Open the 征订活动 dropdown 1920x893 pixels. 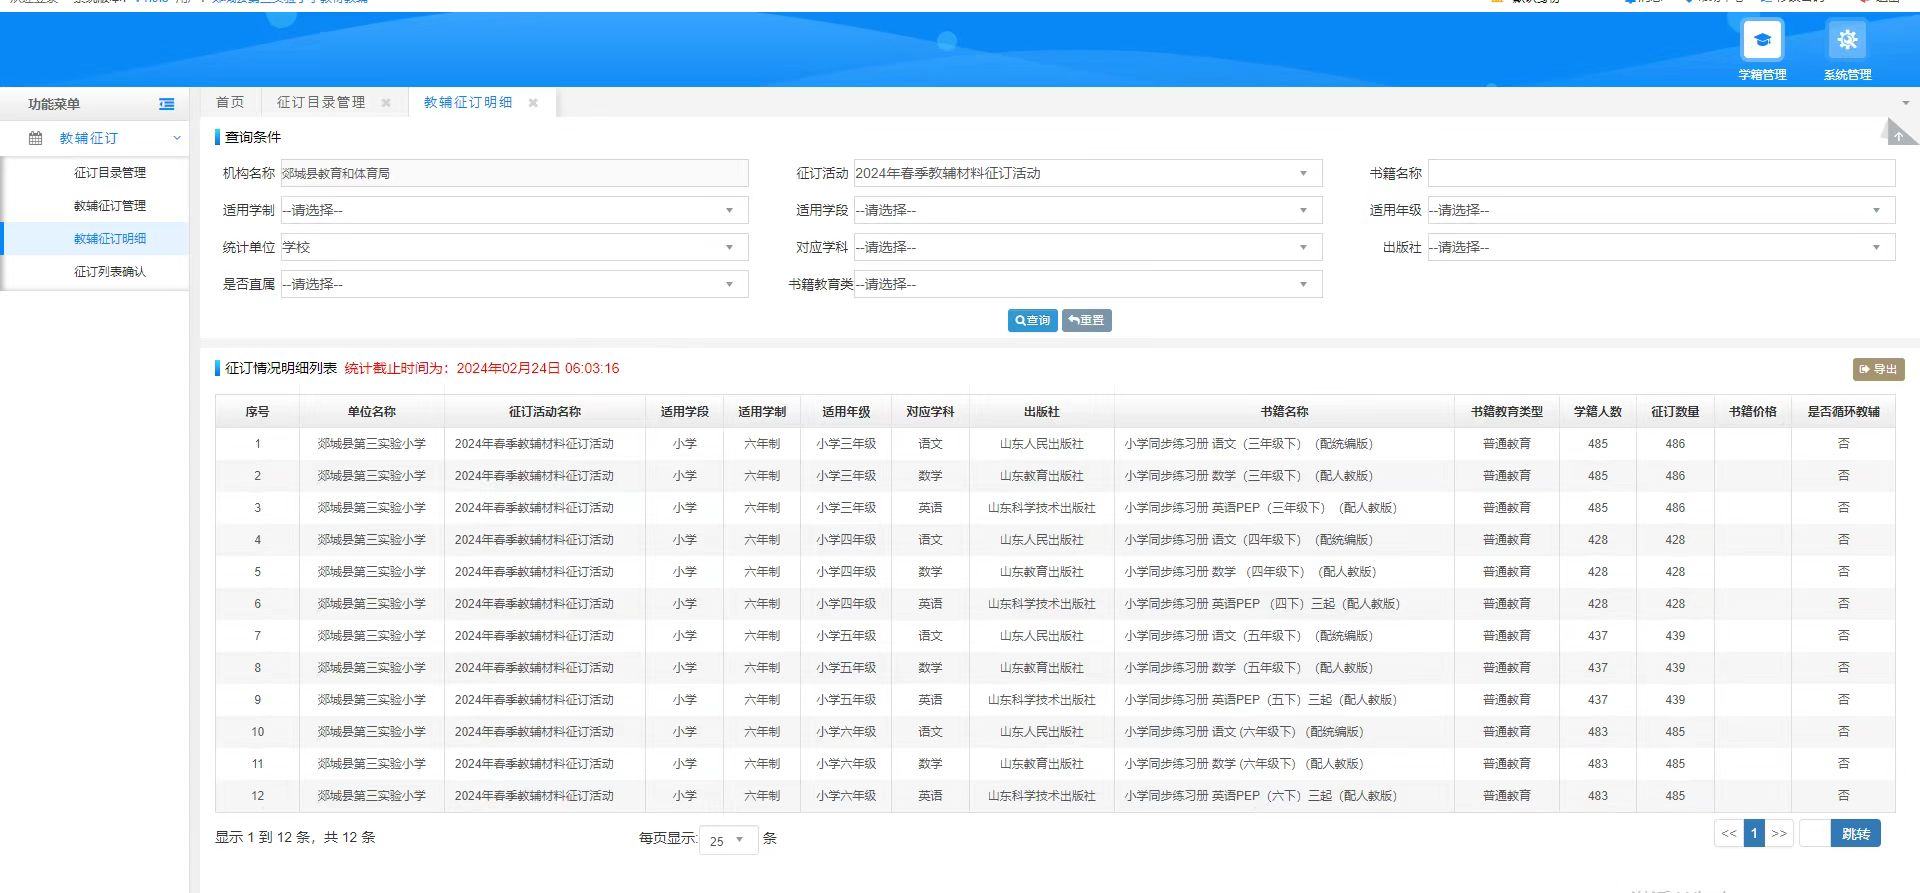pyautogui.click(x=1087, y=173)
